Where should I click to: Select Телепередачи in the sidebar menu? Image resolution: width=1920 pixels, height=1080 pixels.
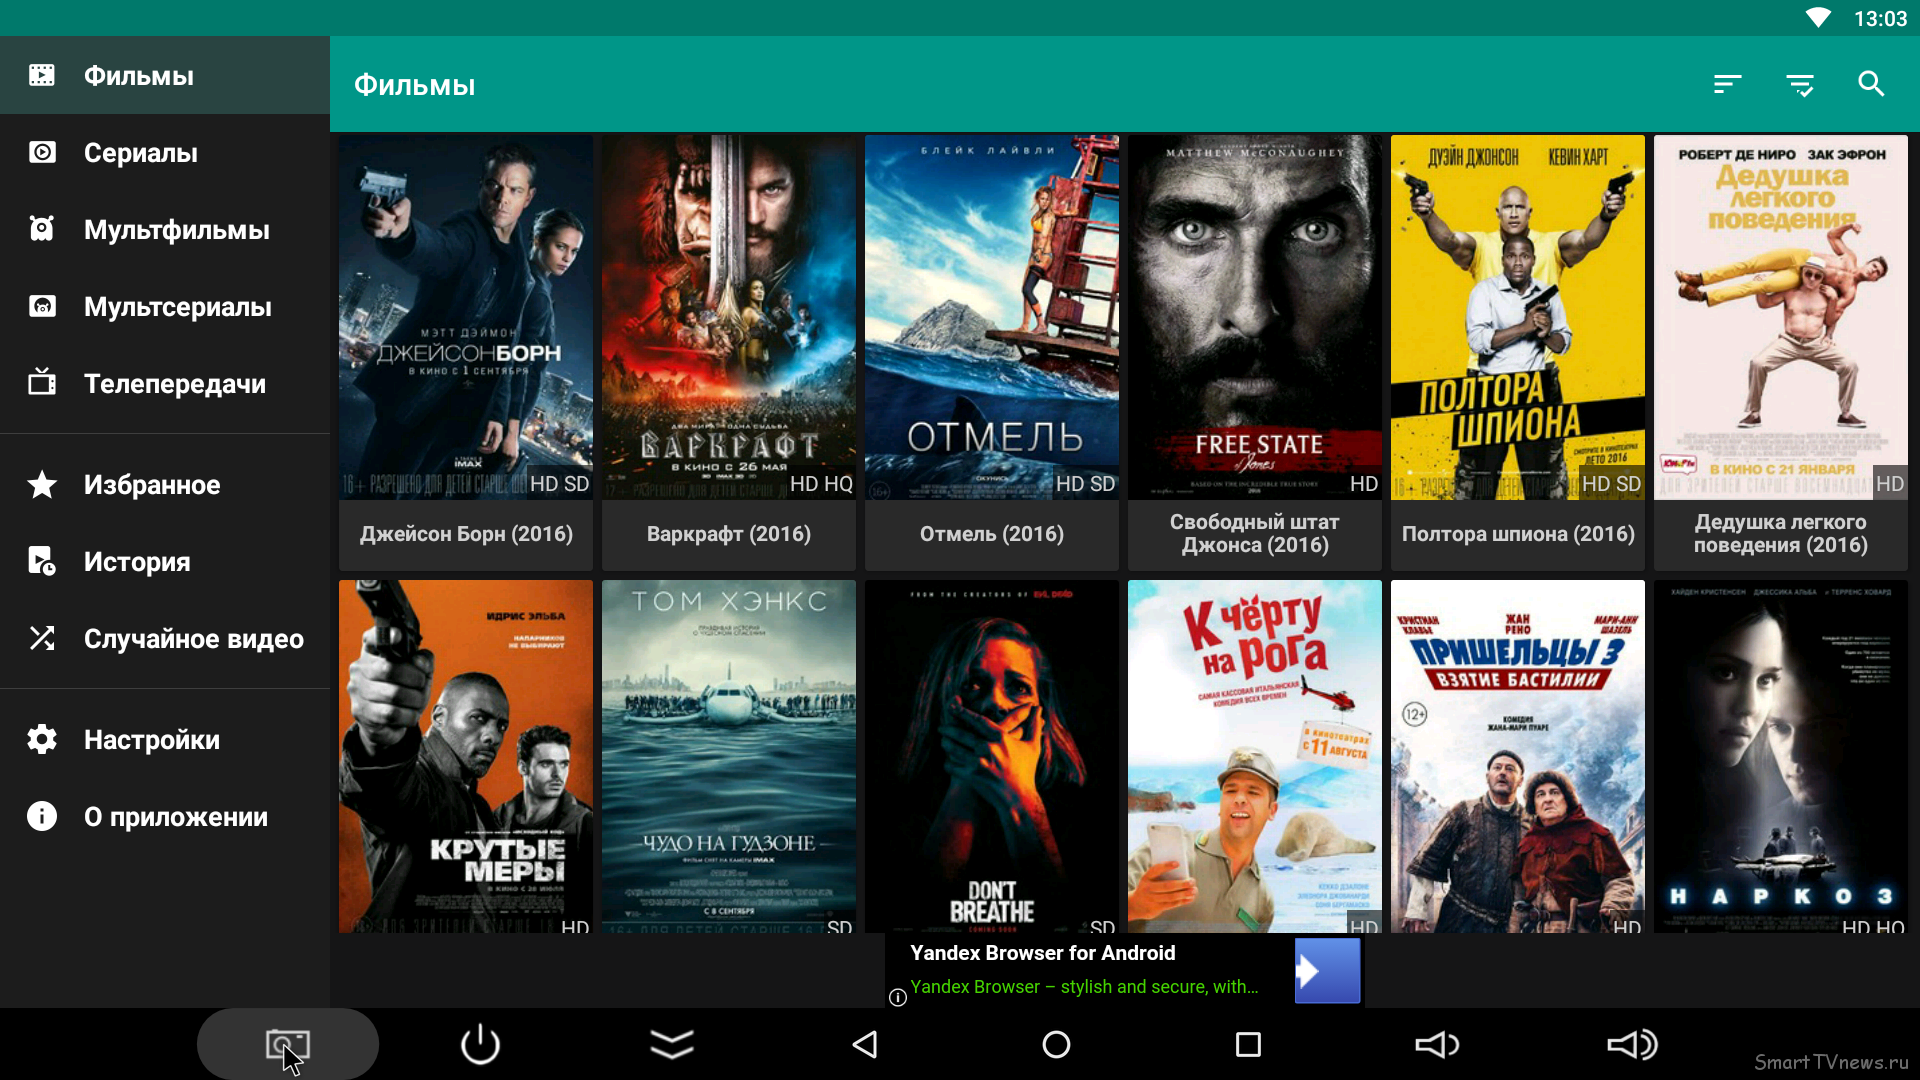pyautogui.click(x=165, y=383)
